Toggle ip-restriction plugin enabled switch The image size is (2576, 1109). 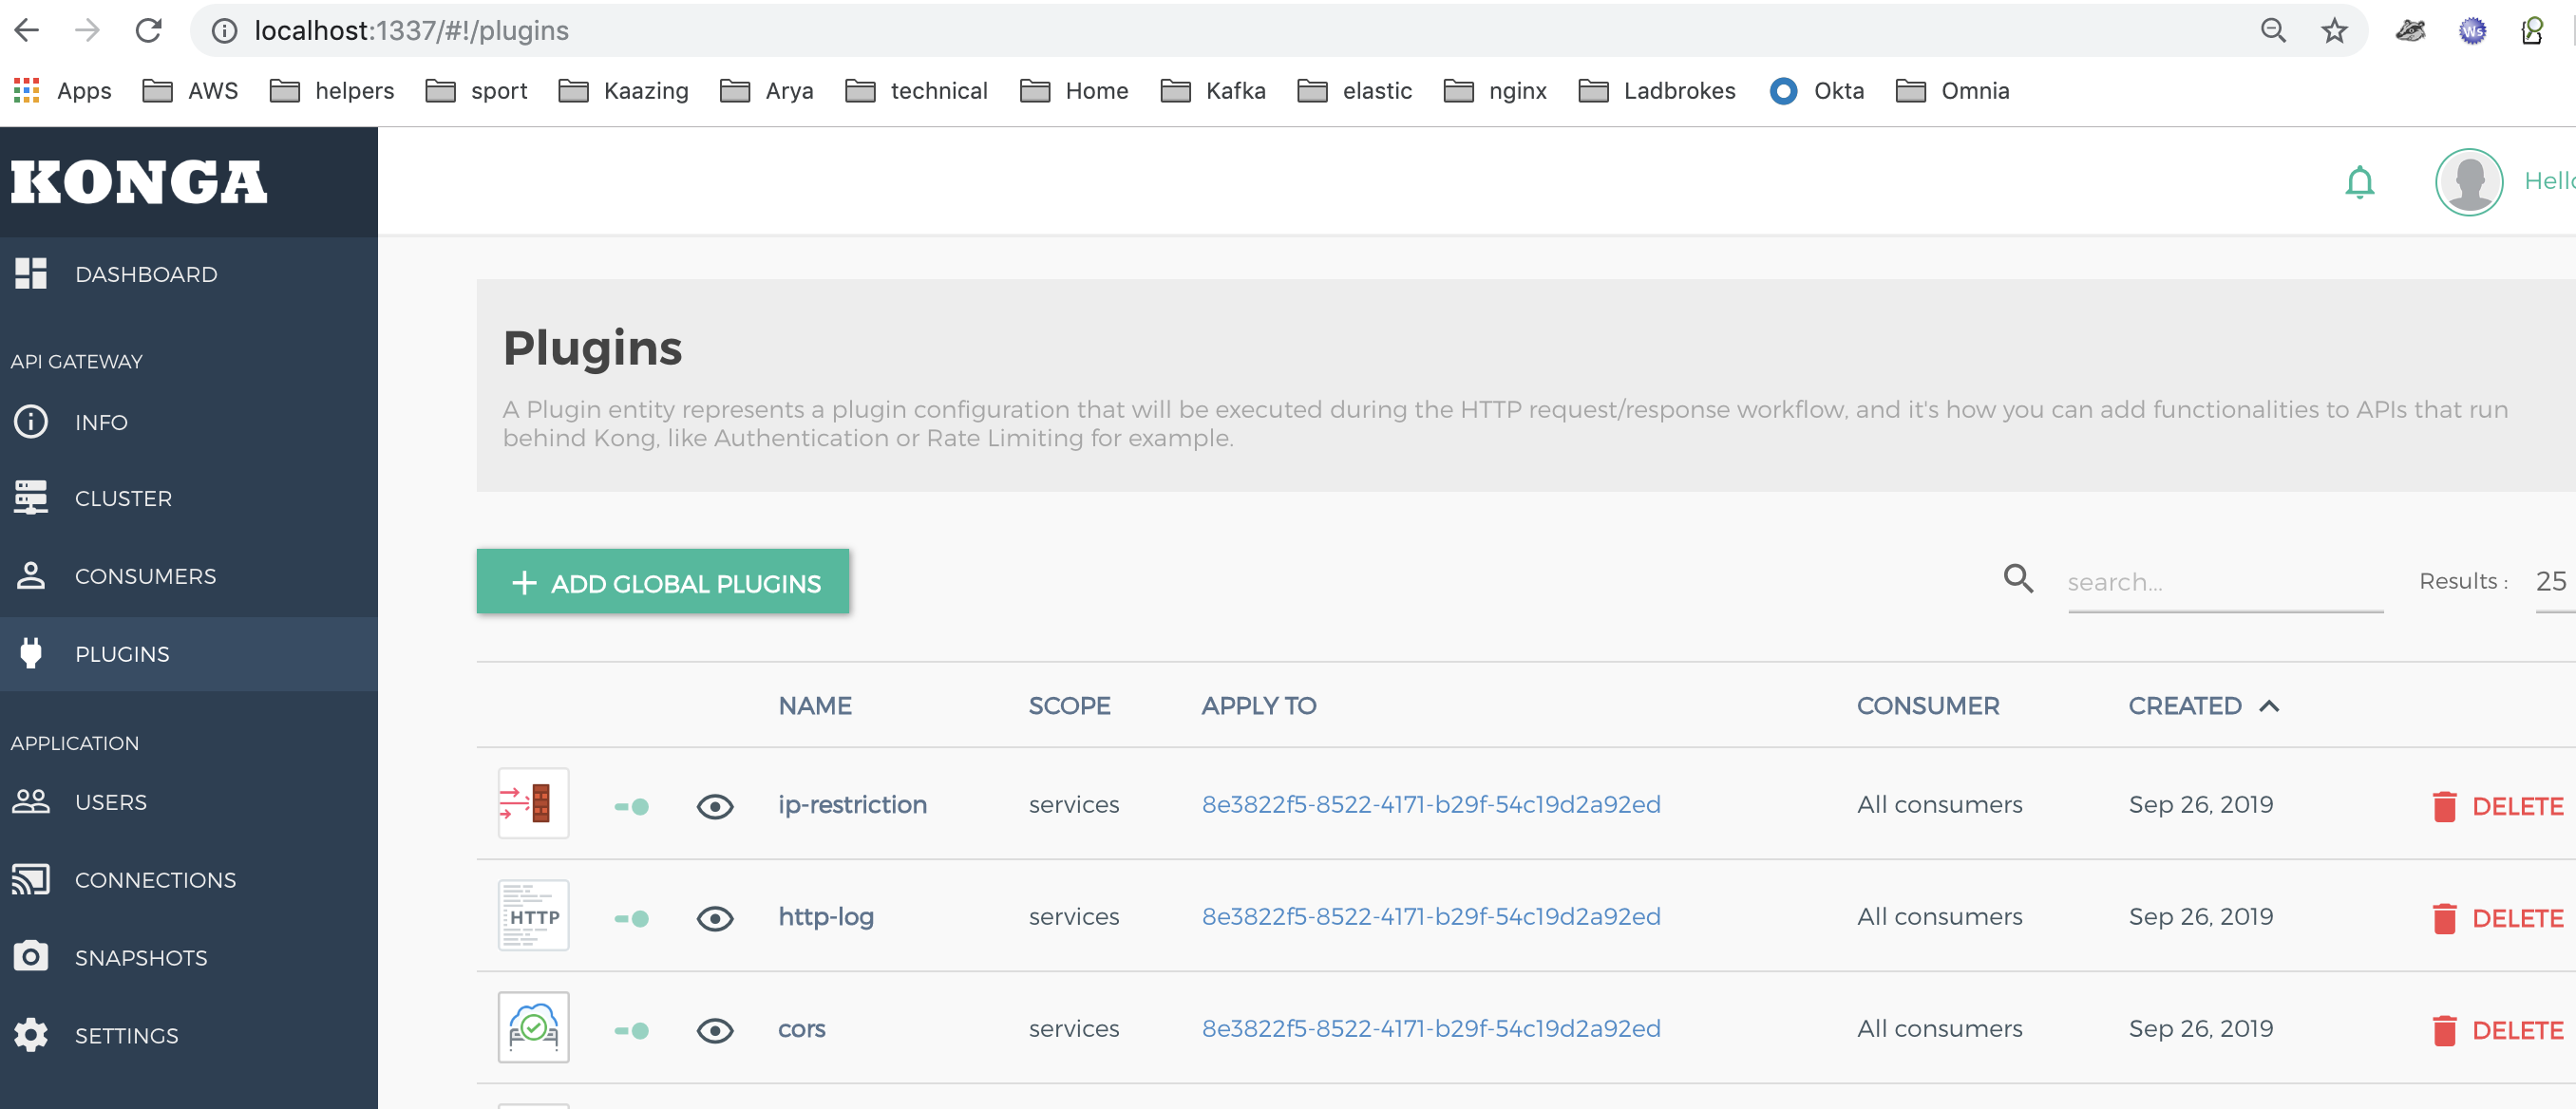(631, 806)
